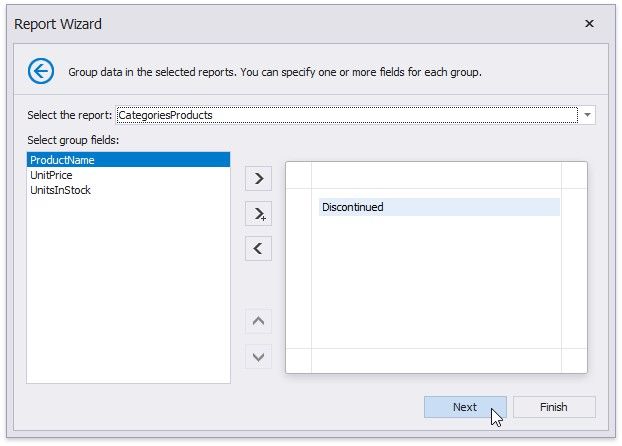
Task: Expand the report selection dropdown arrow
Action: tap(588, 115)
